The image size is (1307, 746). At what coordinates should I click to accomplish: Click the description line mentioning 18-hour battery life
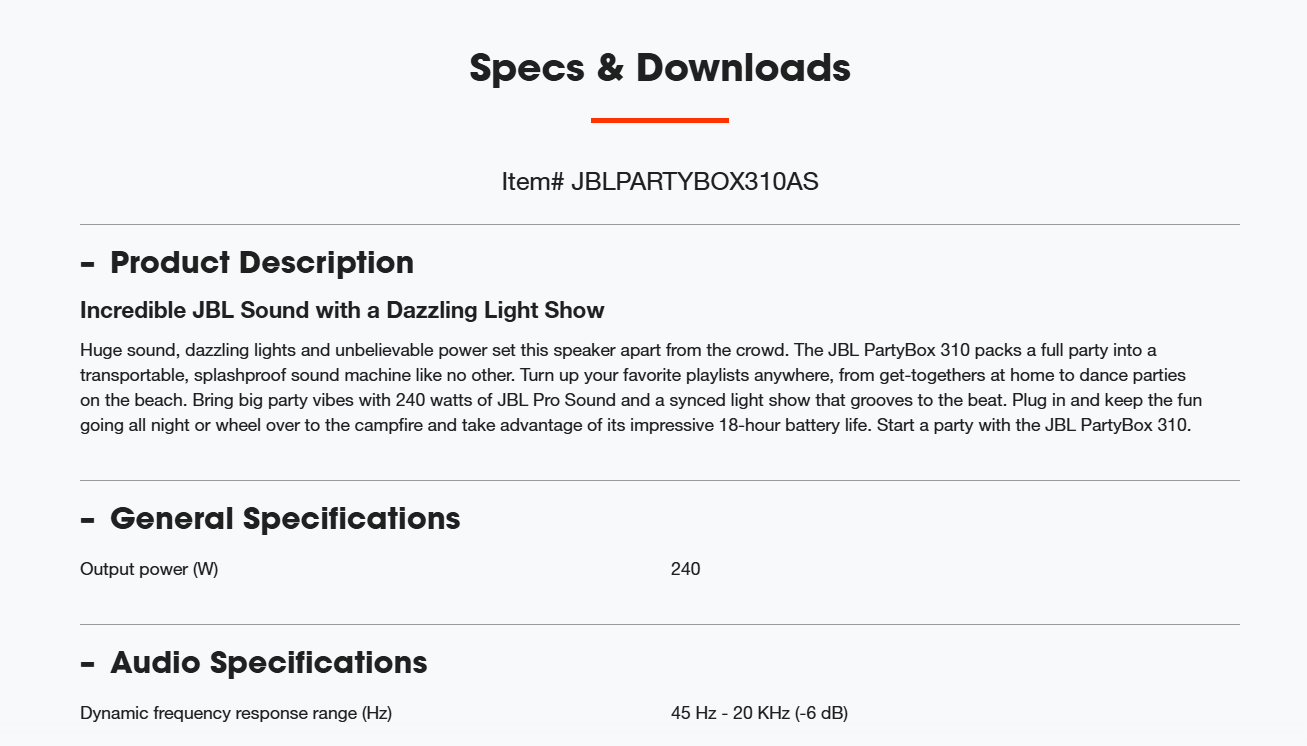tap(636, 425)
